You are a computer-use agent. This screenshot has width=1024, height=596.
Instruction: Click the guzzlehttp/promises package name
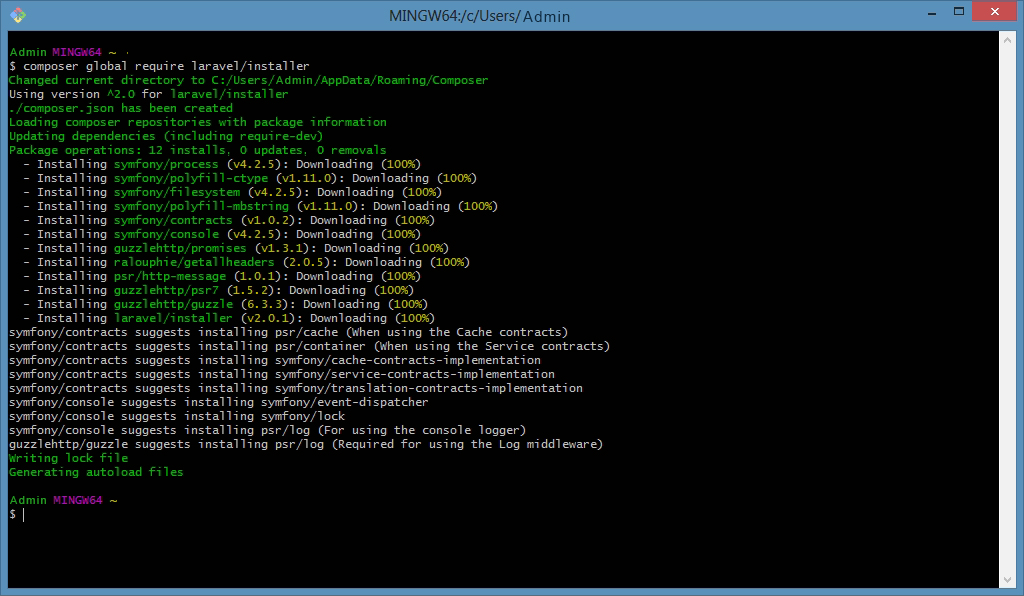coord(180,249)
